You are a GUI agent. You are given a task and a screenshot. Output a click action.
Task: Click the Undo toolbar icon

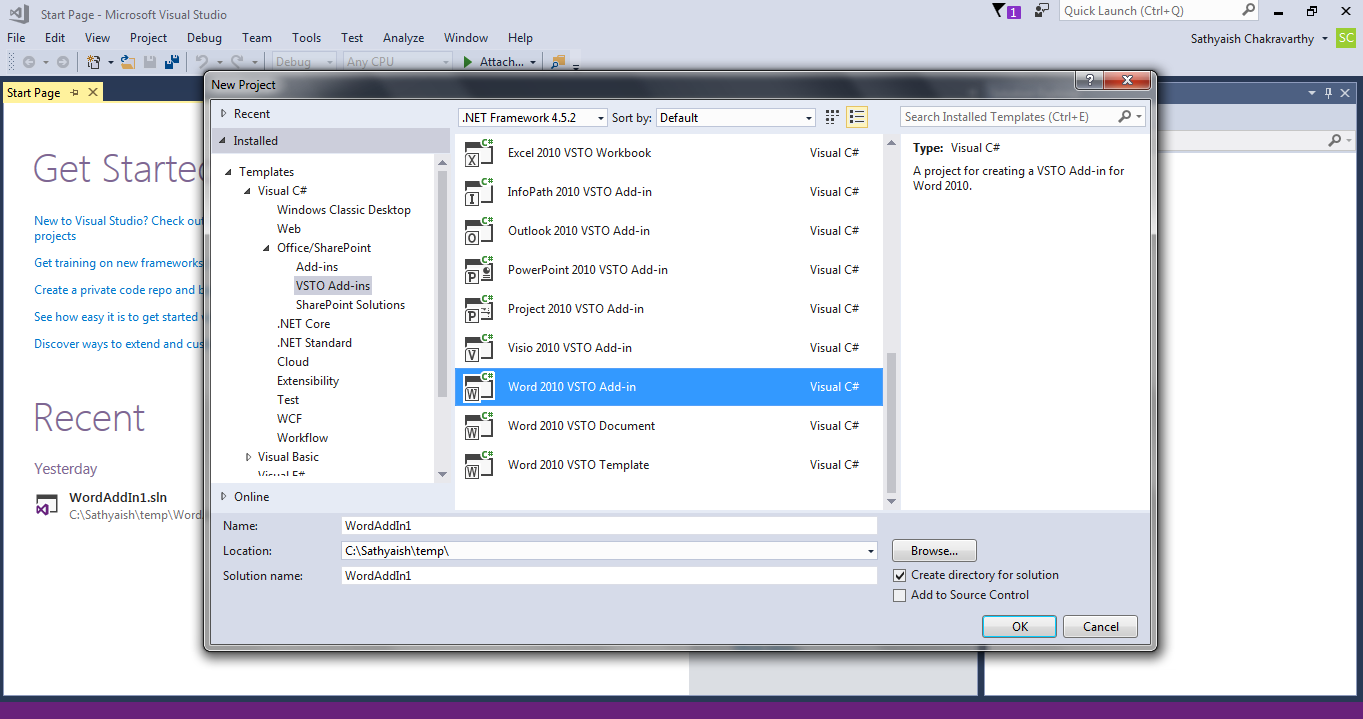pos(201,62)
